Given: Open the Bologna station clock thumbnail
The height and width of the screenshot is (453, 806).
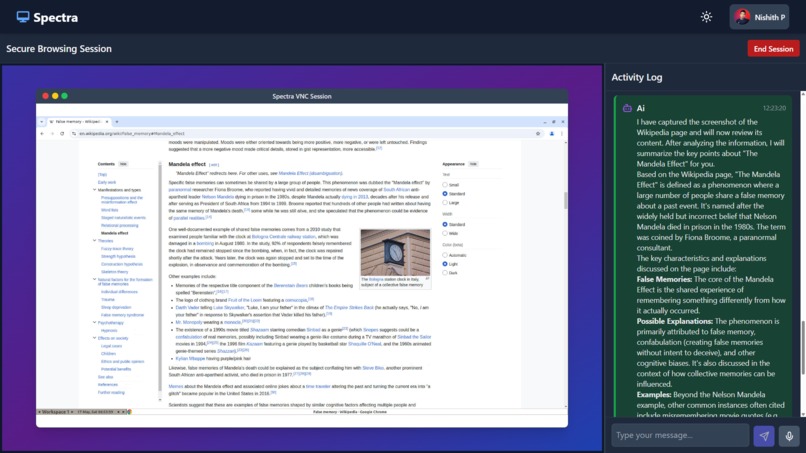Looking at the screenshot, I should pos(395,252).
